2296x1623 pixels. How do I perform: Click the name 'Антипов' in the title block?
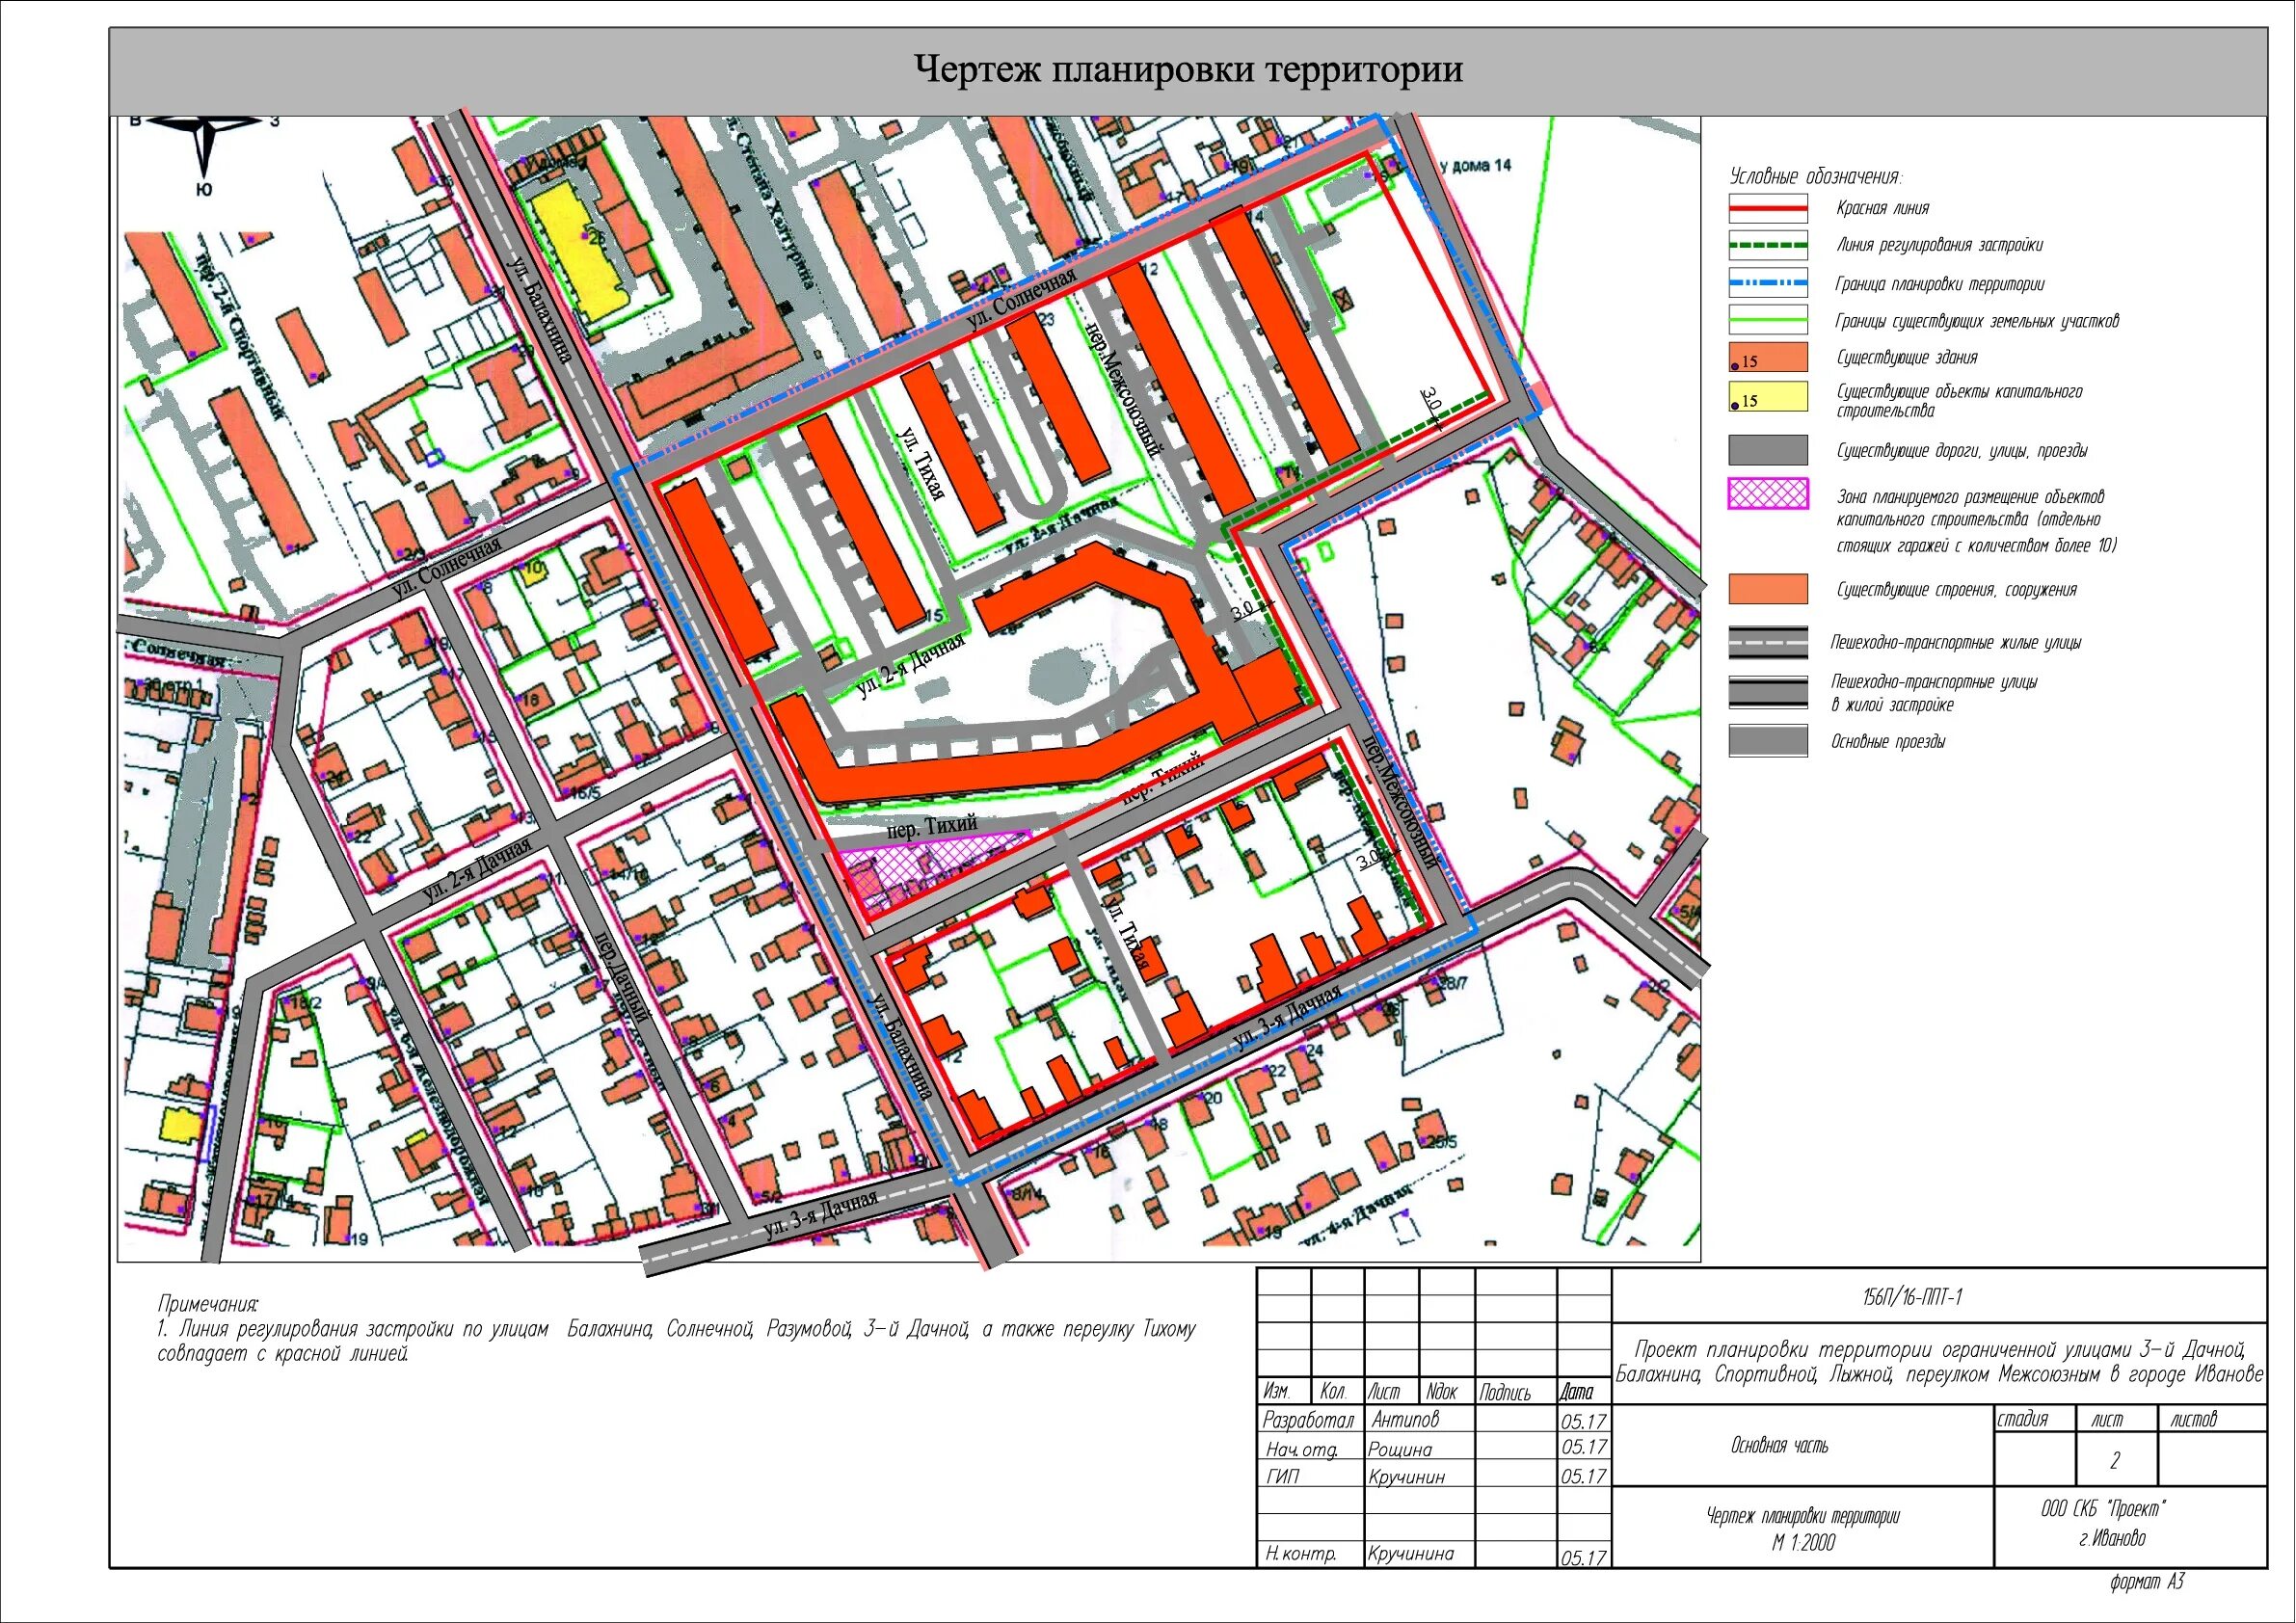(x=1405, y=1419)
